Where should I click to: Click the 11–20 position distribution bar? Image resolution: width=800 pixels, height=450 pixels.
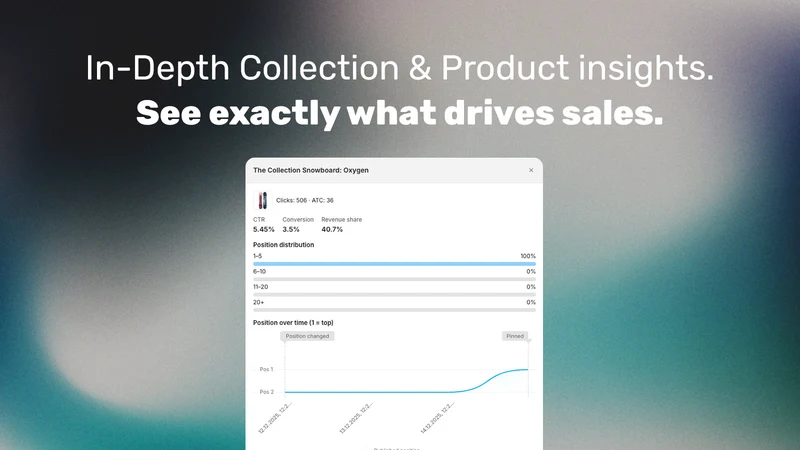pos(394,294)
